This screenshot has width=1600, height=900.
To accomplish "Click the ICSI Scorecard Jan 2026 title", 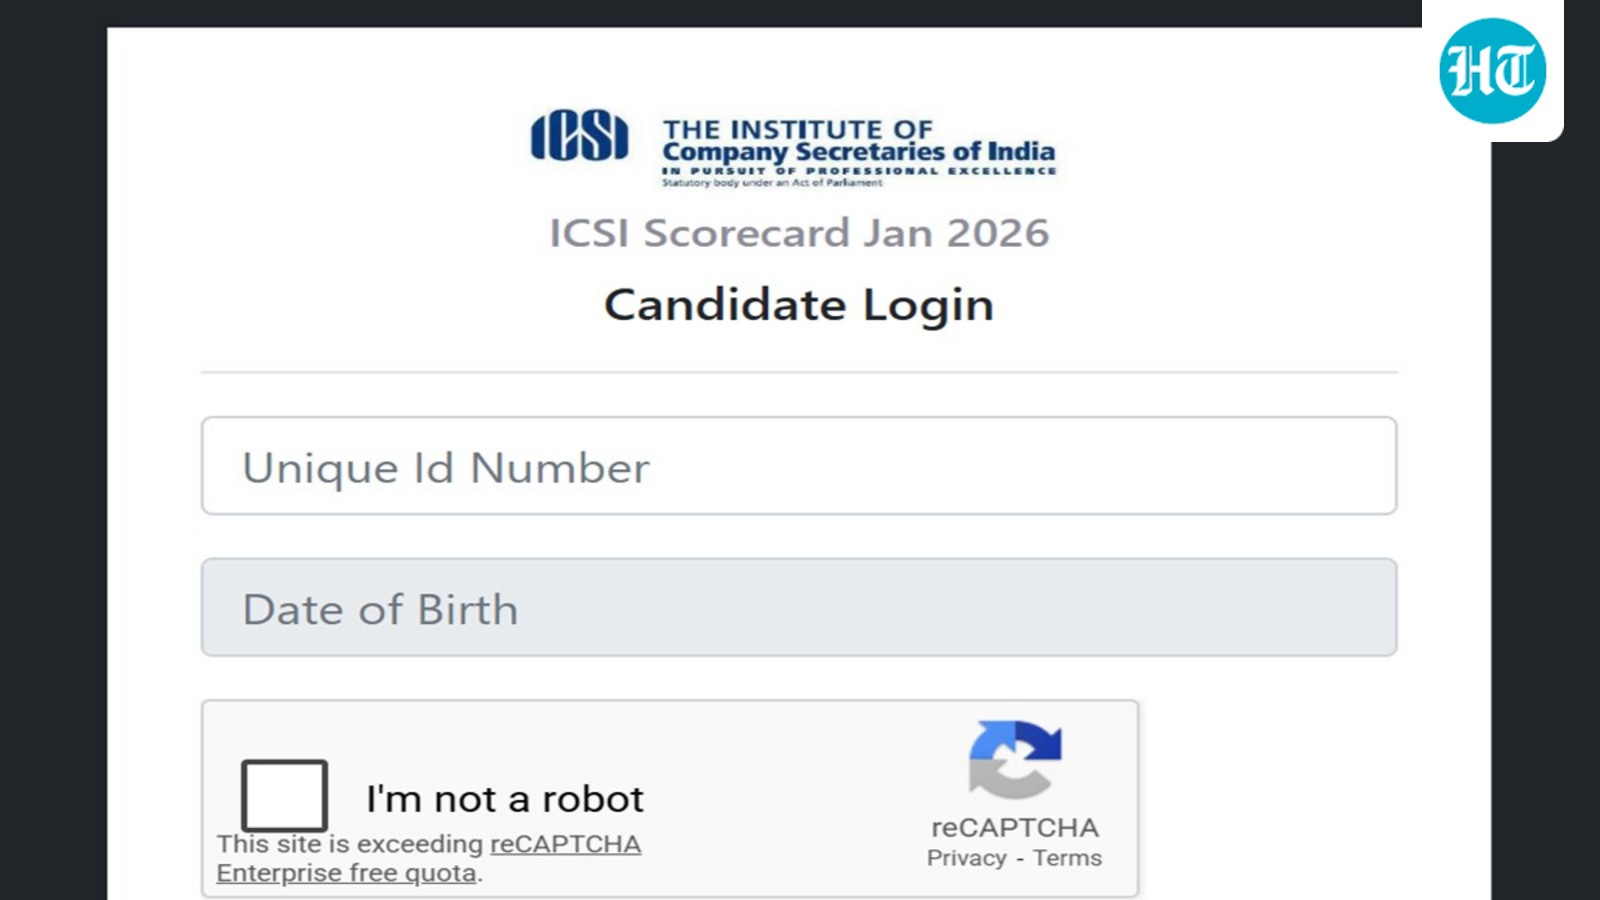I will coord(798,233).
